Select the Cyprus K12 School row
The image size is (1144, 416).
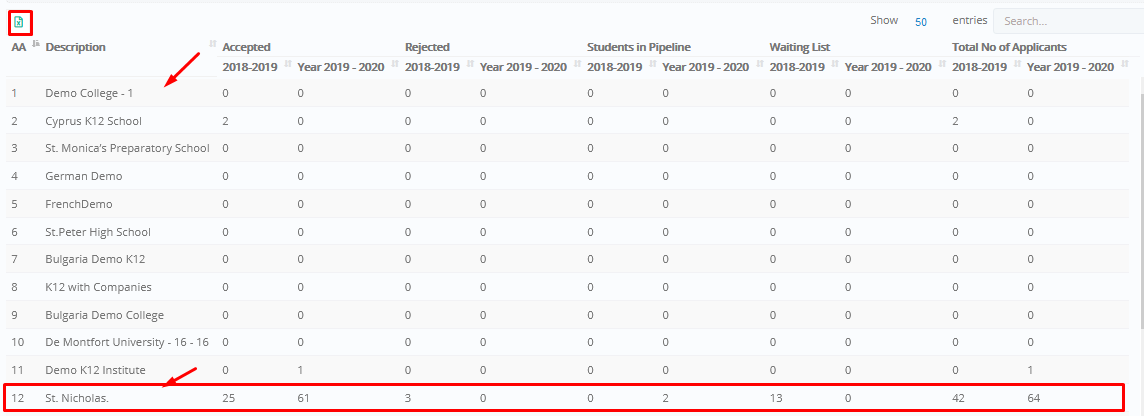(565, 120)
